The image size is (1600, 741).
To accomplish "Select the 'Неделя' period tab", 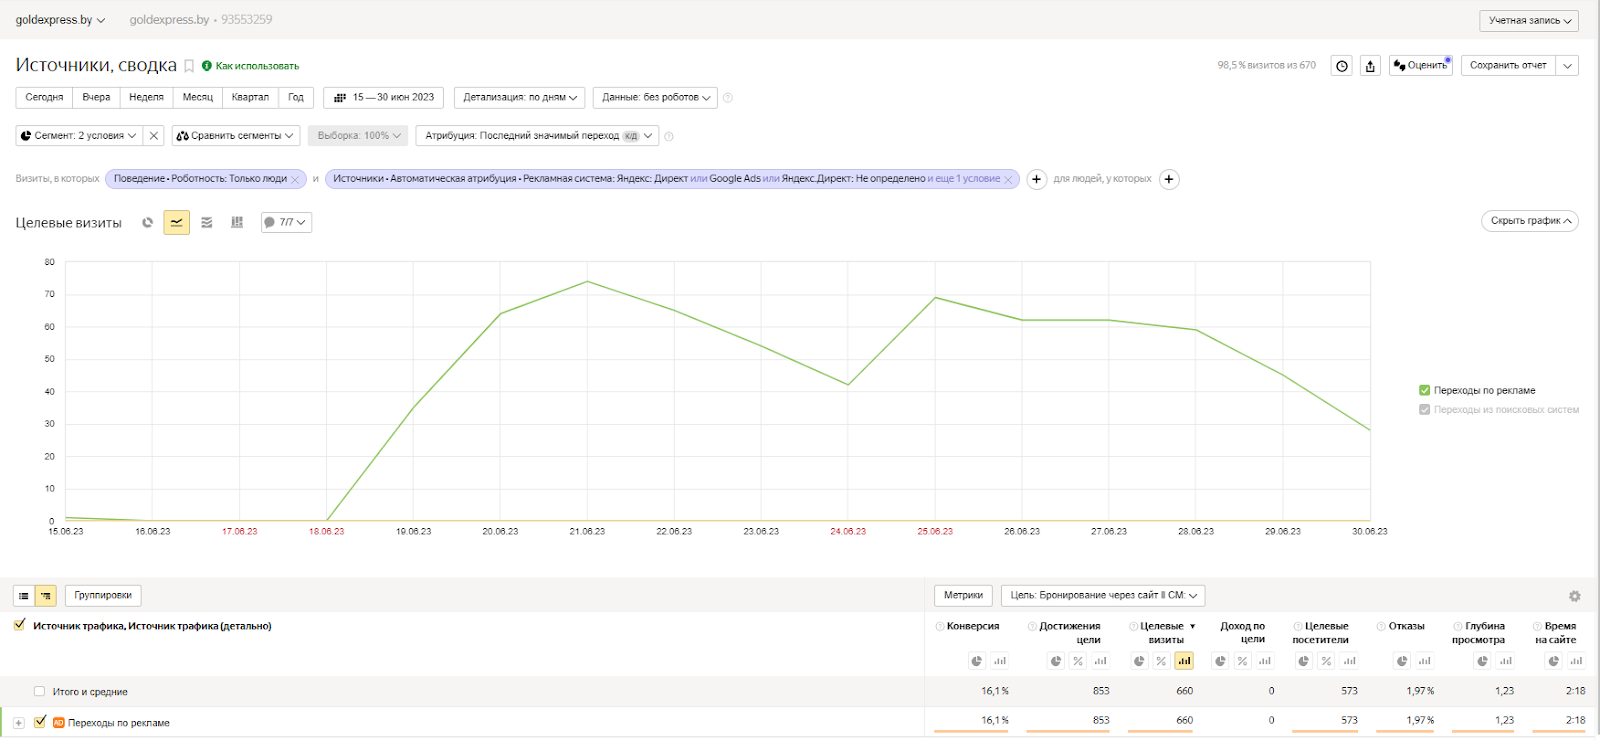I will click(146, 97).
